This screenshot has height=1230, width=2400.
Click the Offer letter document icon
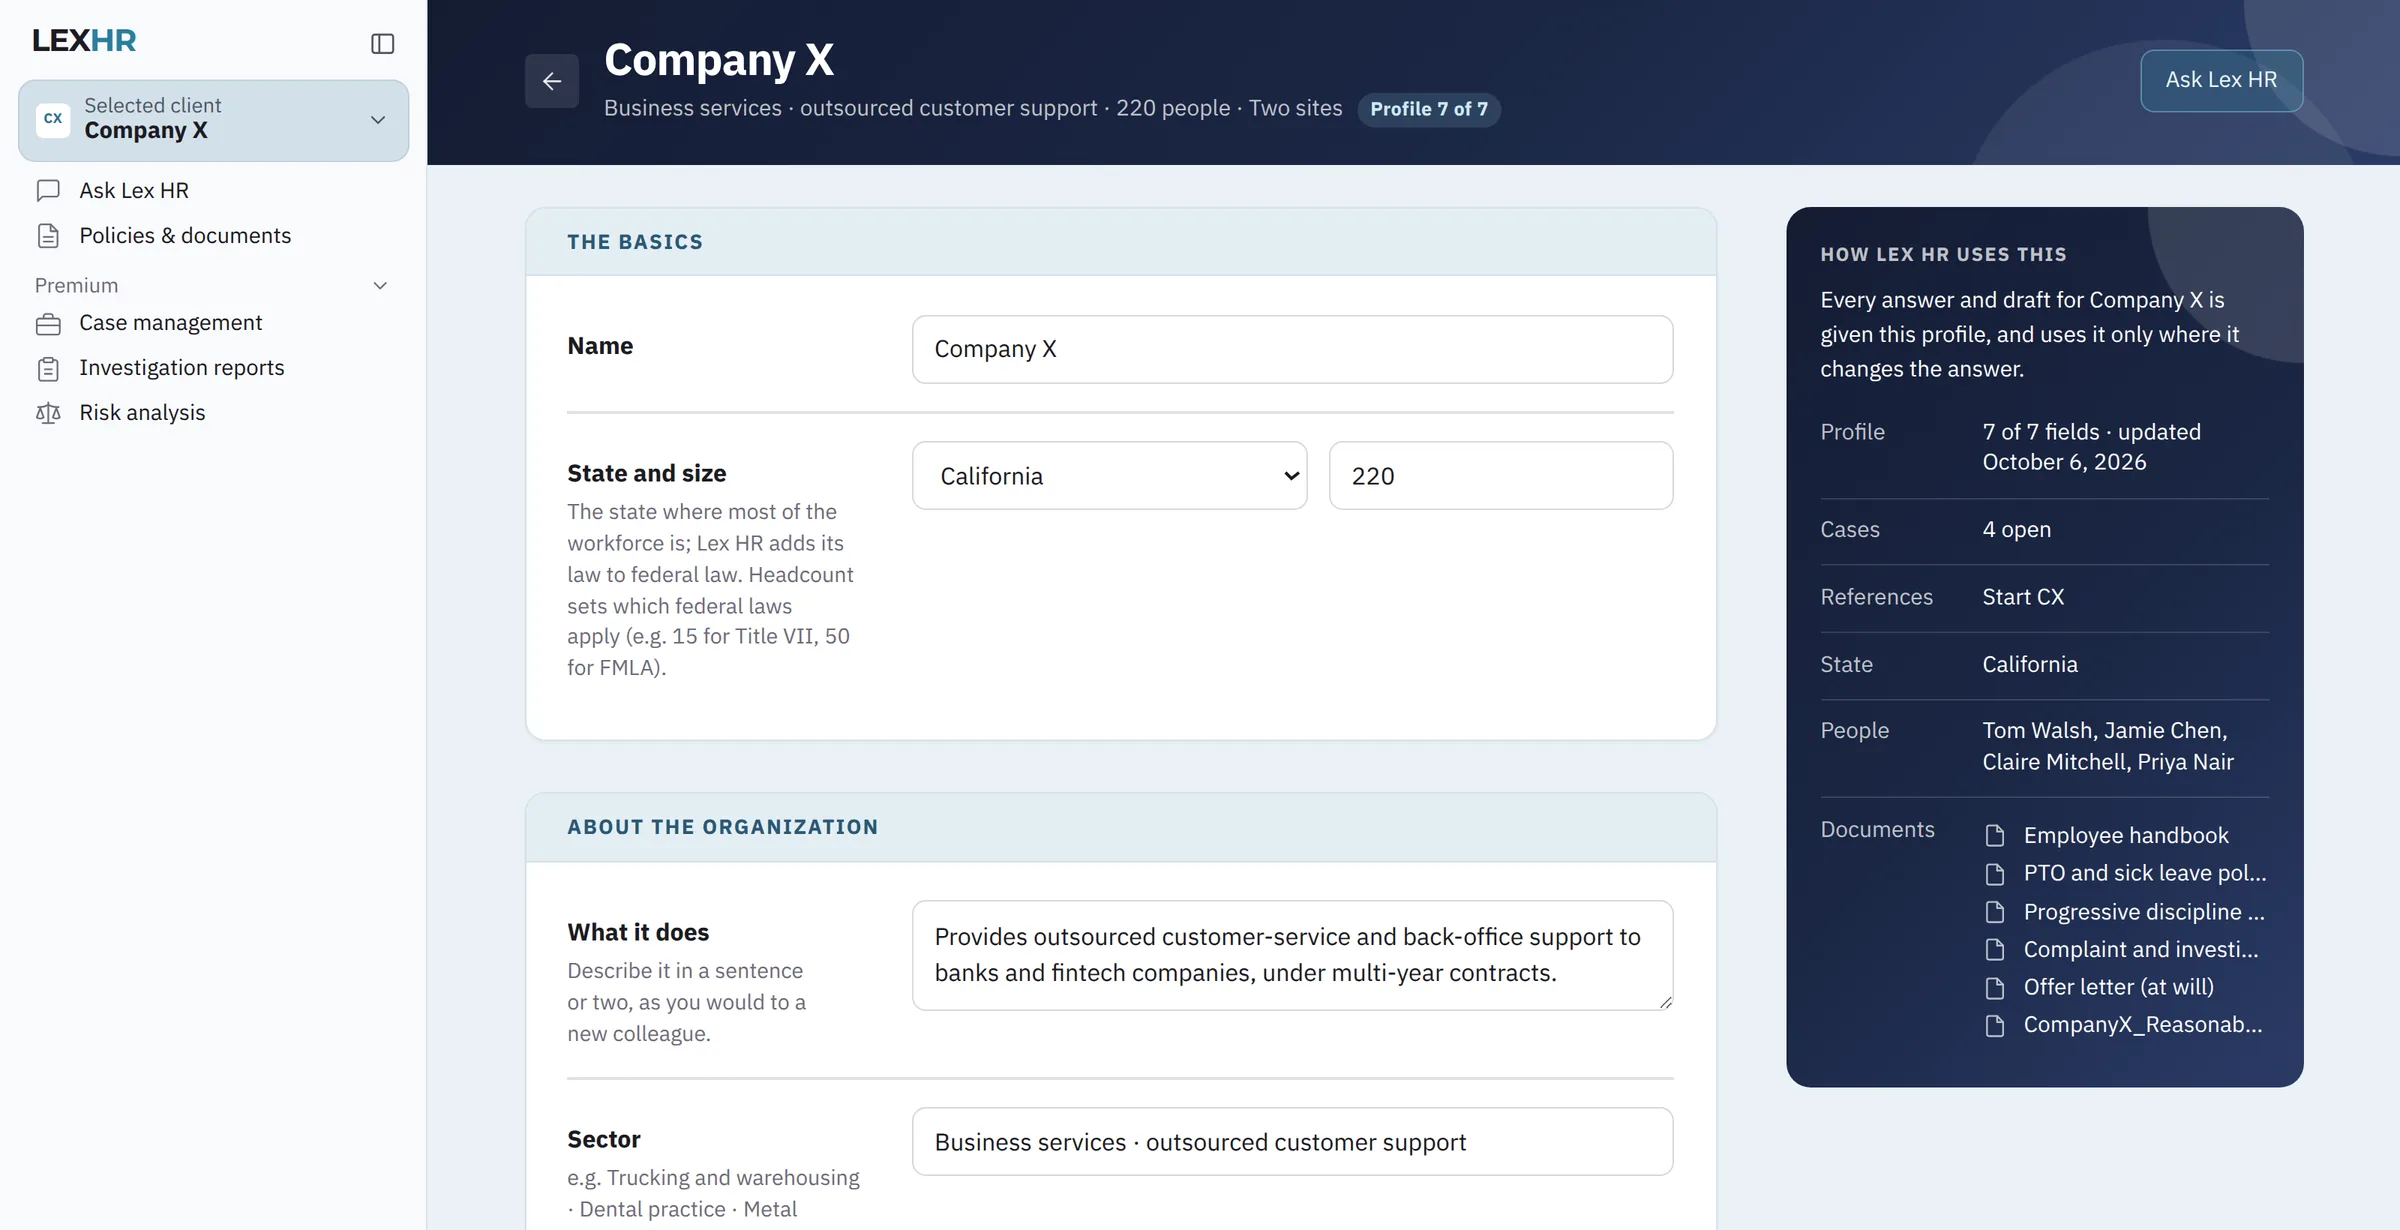point(1995,988)
